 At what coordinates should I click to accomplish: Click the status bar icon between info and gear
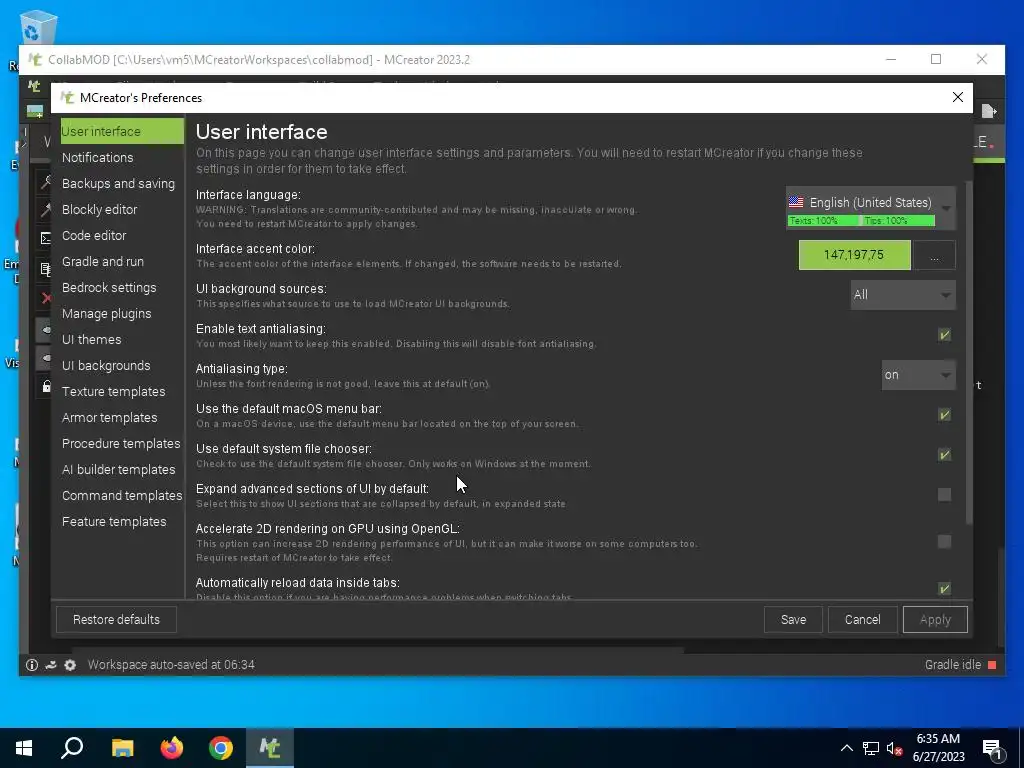coord(51,665)
